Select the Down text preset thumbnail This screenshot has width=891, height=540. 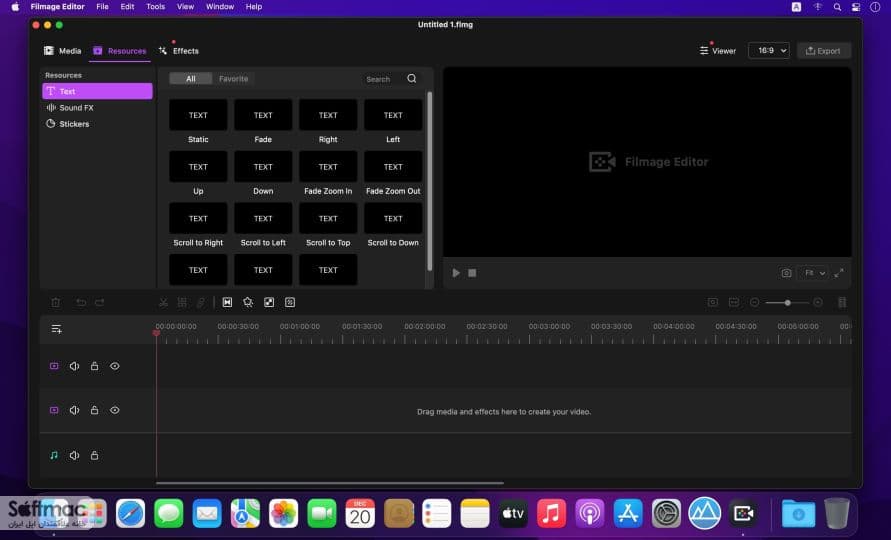tap(263, 167)
